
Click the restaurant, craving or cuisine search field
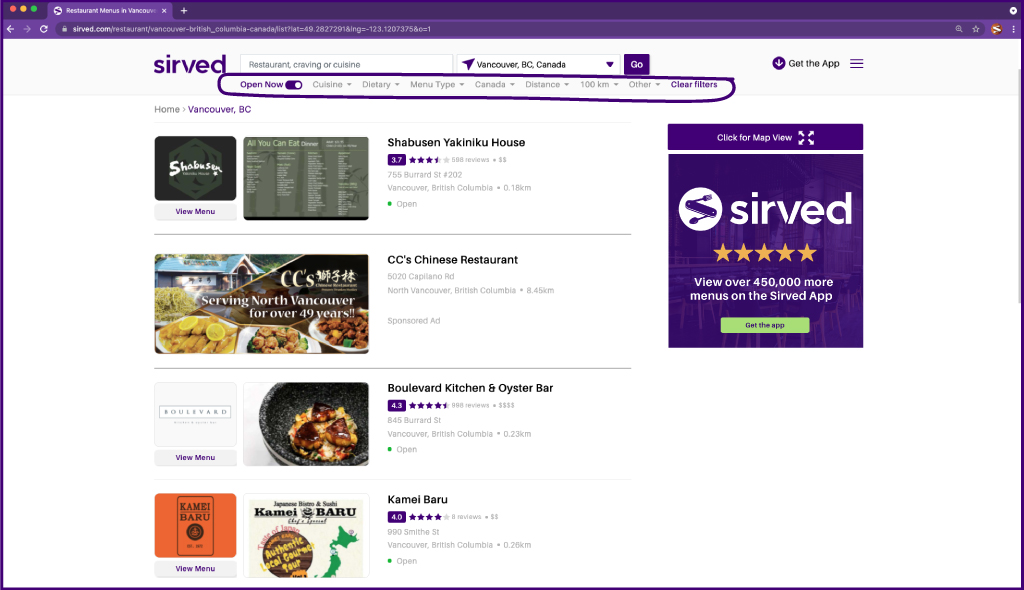tap(346, 64)
